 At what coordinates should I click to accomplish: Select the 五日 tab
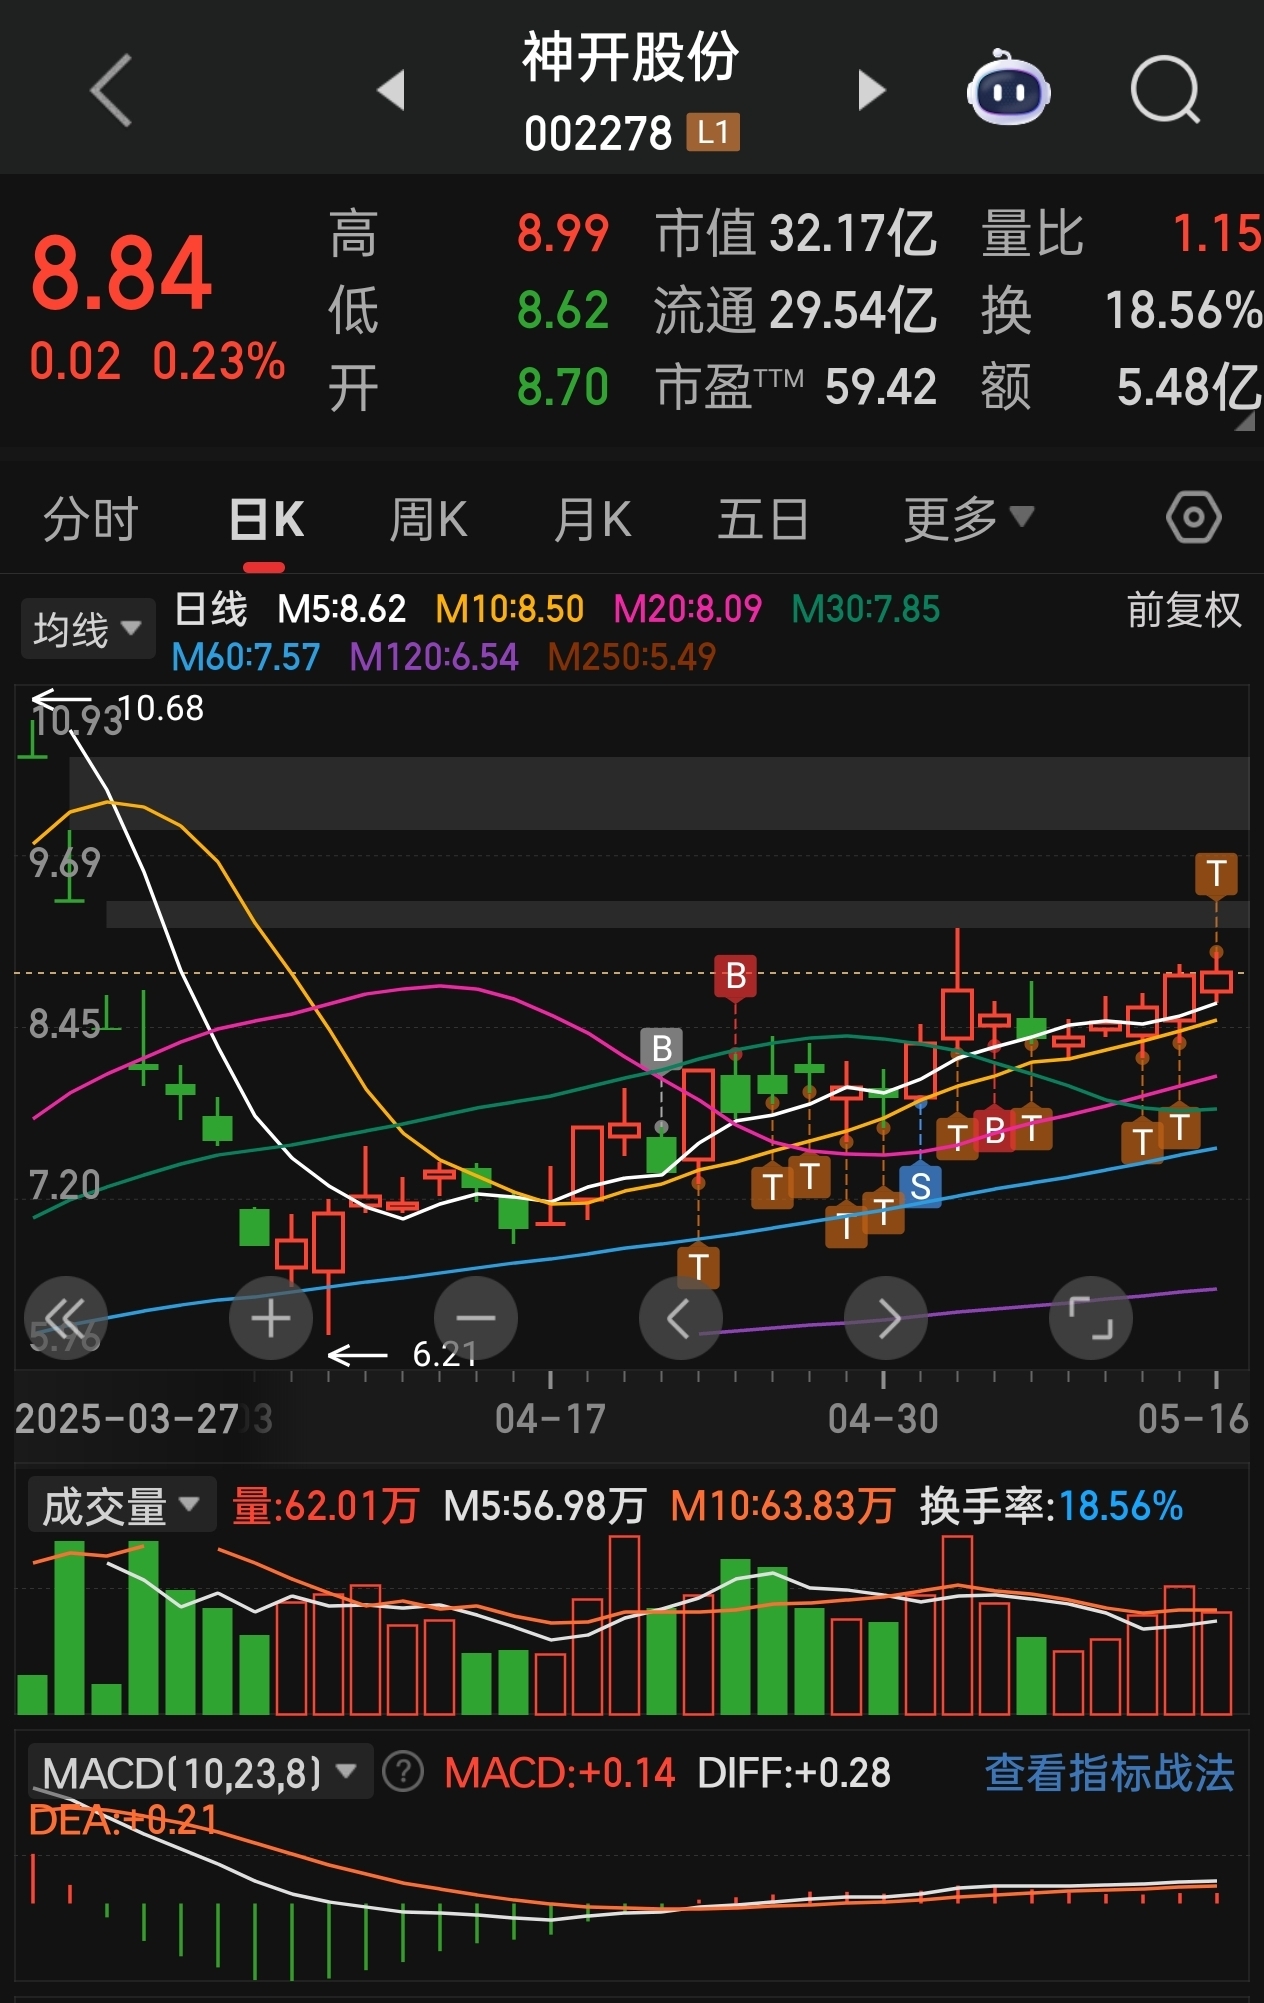(x=762, y=520)
